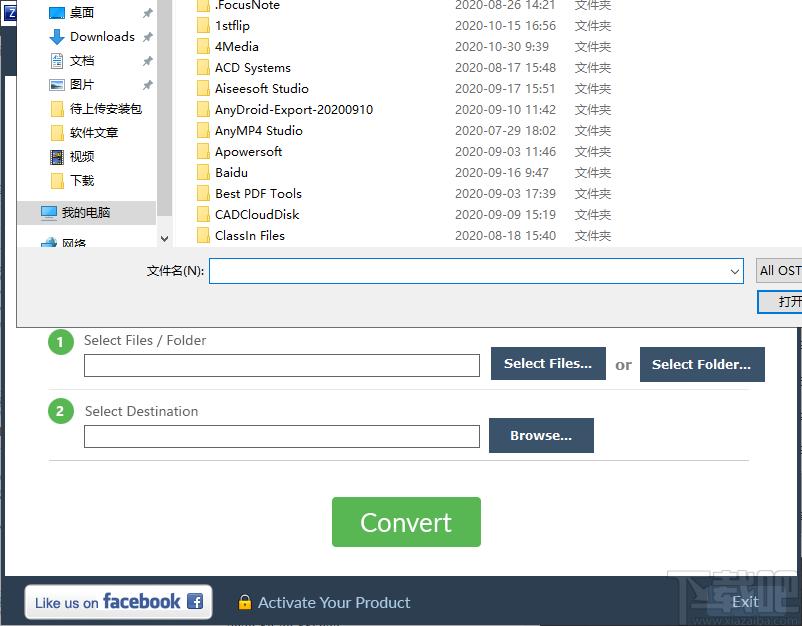
Task: Click Browse for destination
Action: 541,436
